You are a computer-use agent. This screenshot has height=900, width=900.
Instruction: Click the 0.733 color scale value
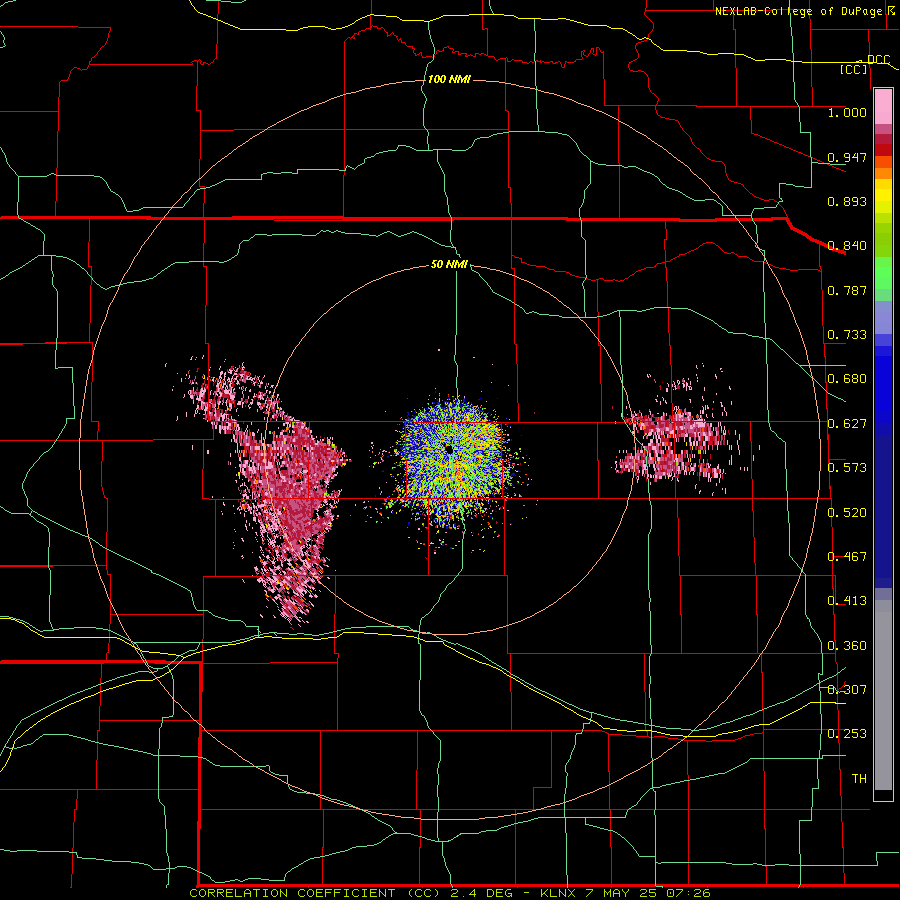(847, 335)
